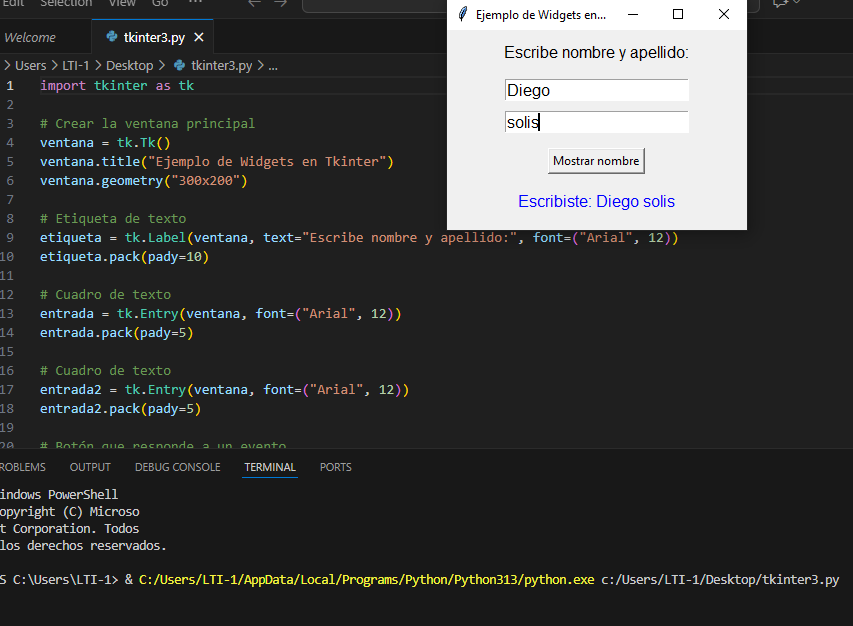853x626 pixels.
Task: Expand the Desktop breadcrumb folder
Action: tap(129, 65)
